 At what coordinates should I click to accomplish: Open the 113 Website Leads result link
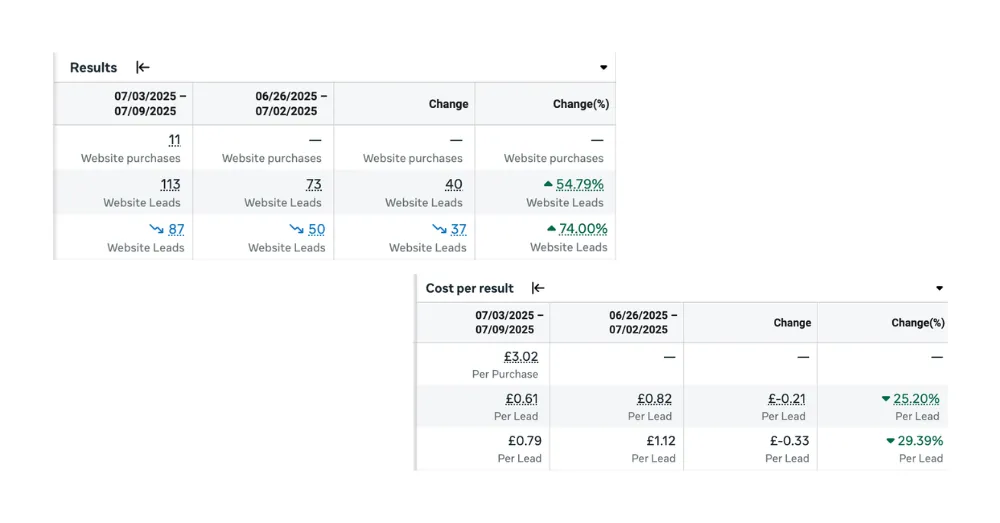click(x=170, y=184)
